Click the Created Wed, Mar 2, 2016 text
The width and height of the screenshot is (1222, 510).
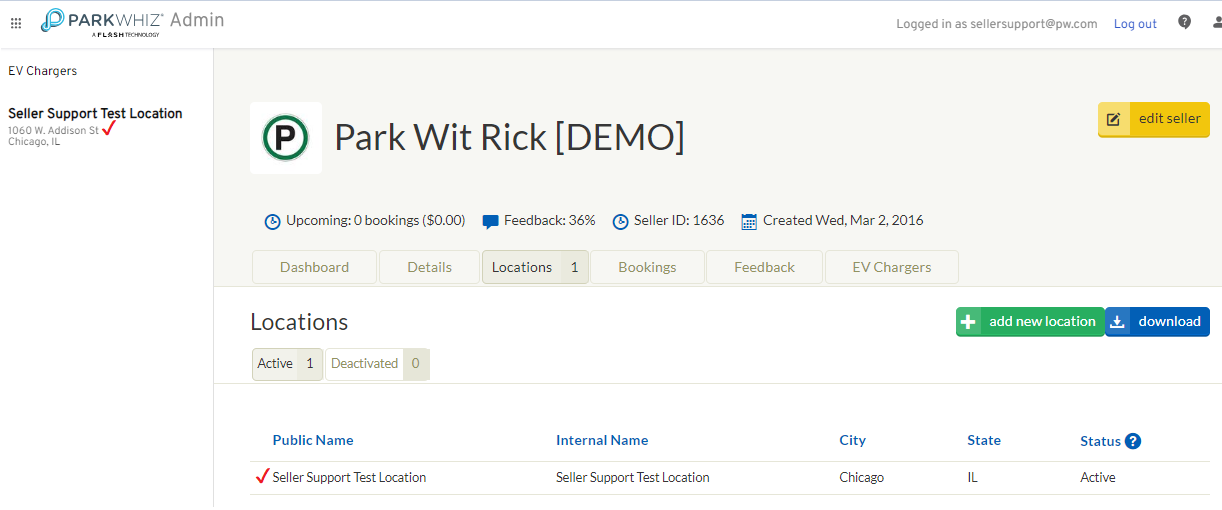point(843,221)
